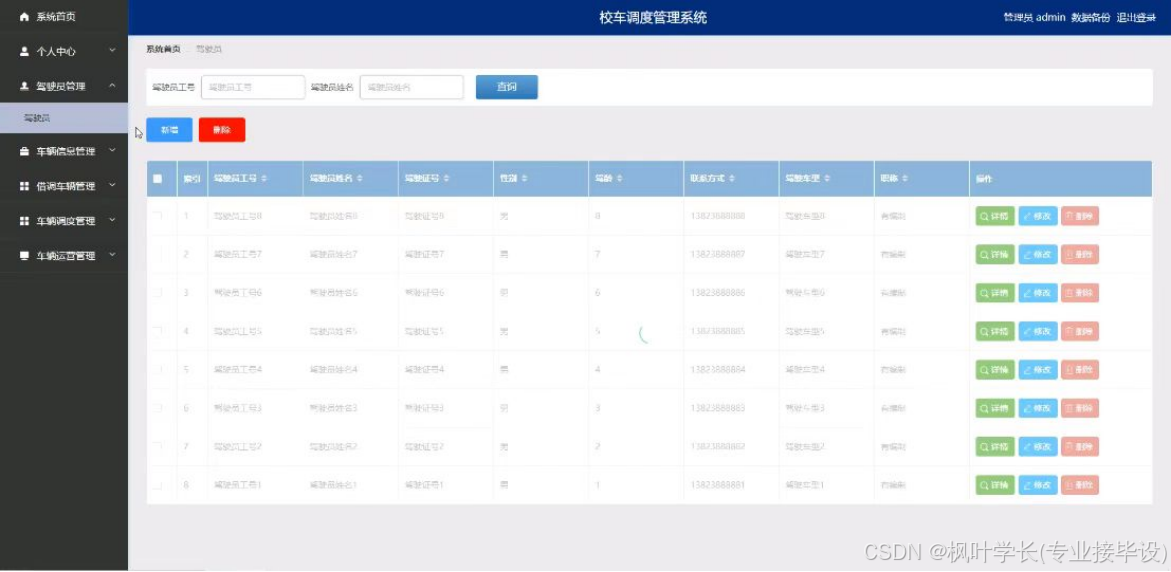1171x572 pixels.
Task: Expand the 借调车辆管理 menu chevron
Action: [x=112, y=185]
